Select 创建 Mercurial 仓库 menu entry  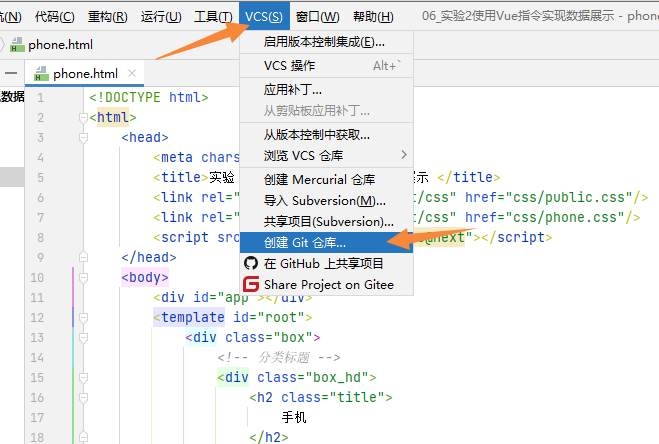coord(327,180)
